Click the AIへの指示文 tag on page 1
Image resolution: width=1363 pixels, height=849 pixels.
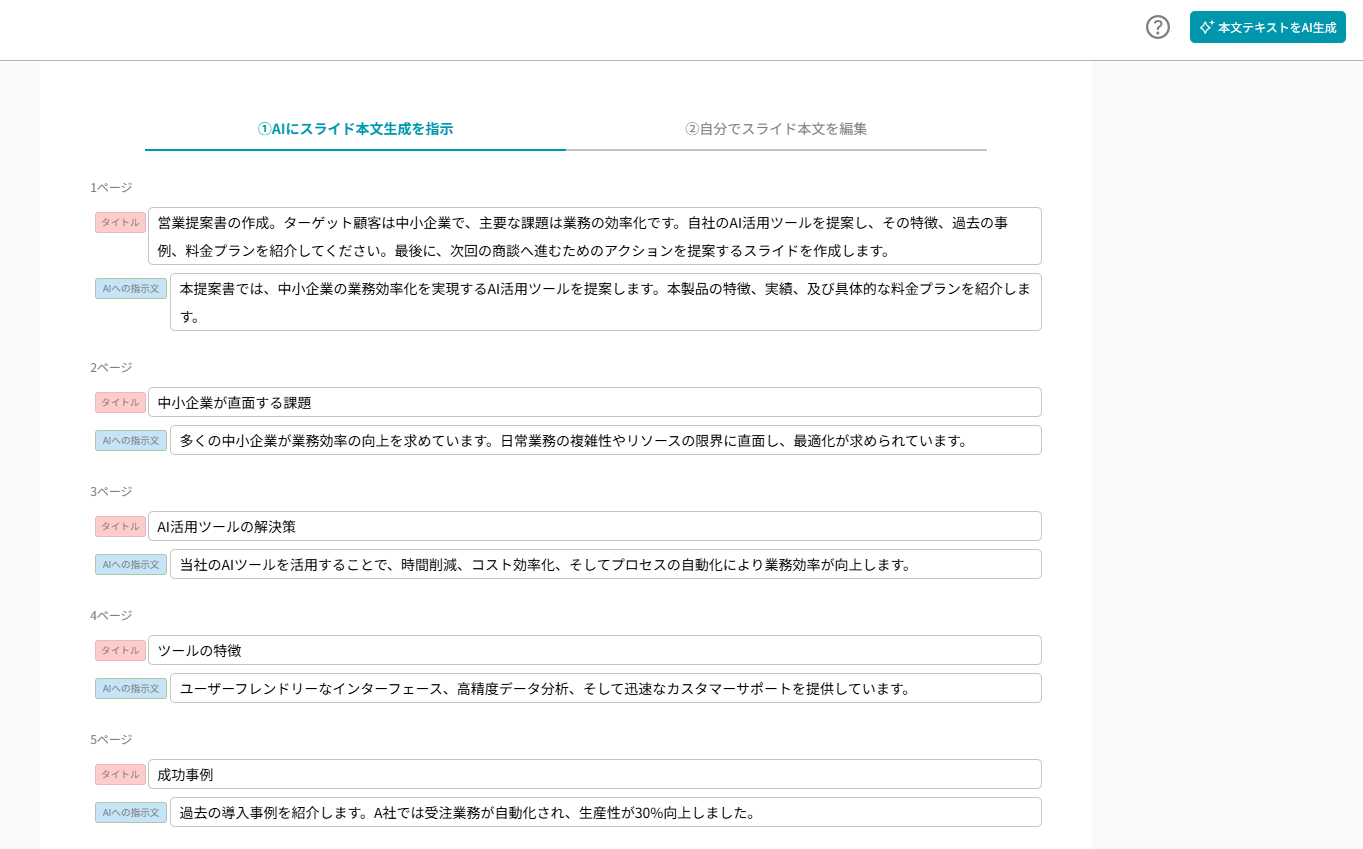coord(131,288)
